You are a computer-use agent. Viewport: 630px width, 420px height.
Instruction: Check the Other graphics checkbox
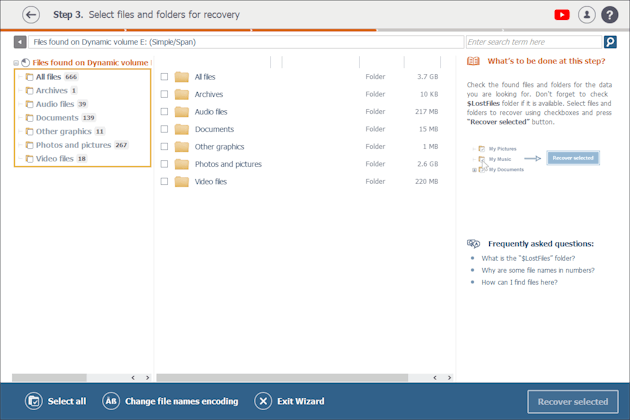click(x=164, y=146)
